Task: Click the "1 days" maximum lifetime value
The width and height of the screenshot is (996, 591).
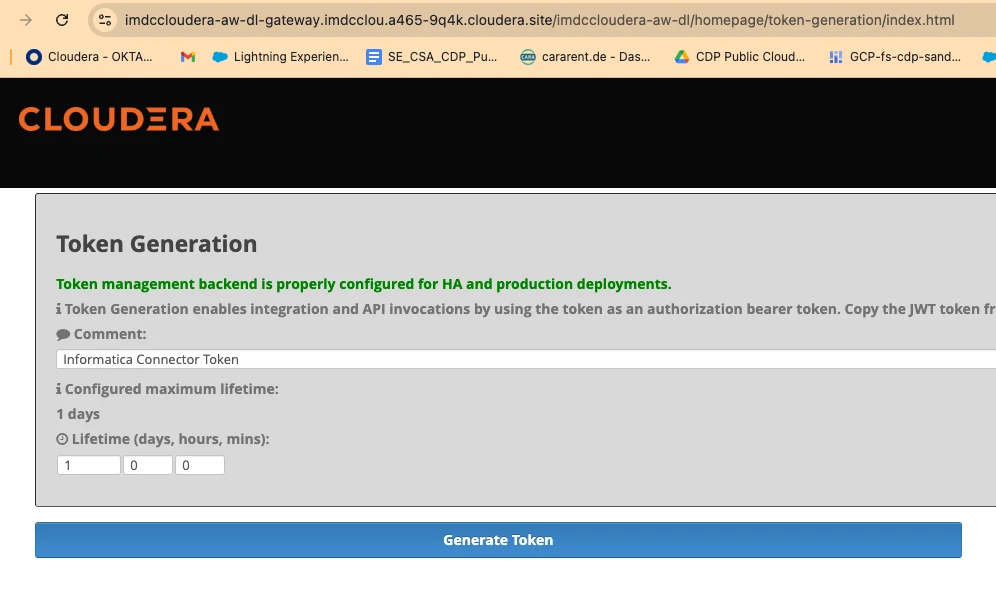Action: (x=78, y=414)
